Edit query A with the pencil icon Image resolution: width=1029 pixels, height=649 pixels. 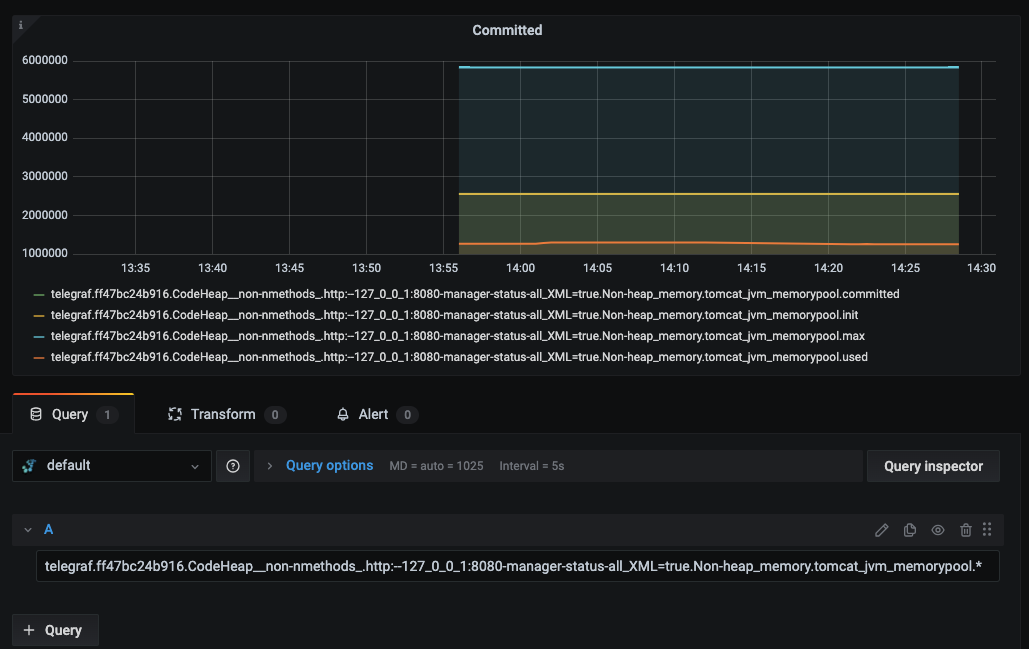click(881, 530)
